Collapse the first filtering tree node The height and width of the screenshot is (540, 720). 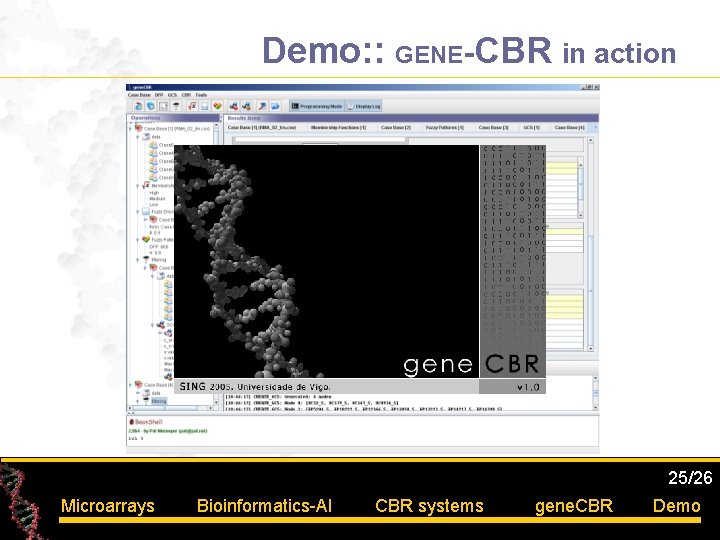(138, 260)
